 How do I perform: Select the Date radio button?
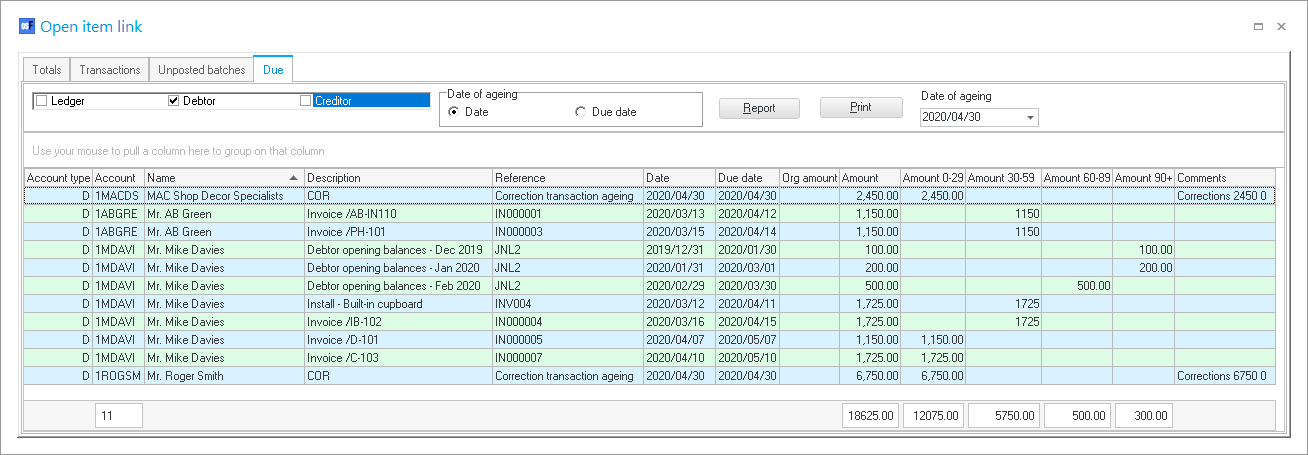[x=454, y=112]
